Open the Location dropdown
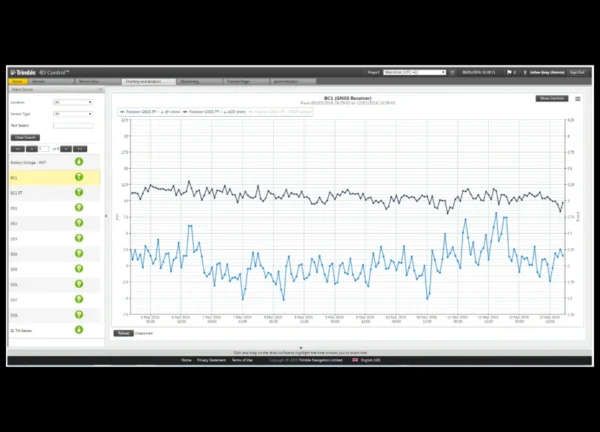Image resolution: width=600 pixels, height=432 pixels. click(x=73, y=102)
